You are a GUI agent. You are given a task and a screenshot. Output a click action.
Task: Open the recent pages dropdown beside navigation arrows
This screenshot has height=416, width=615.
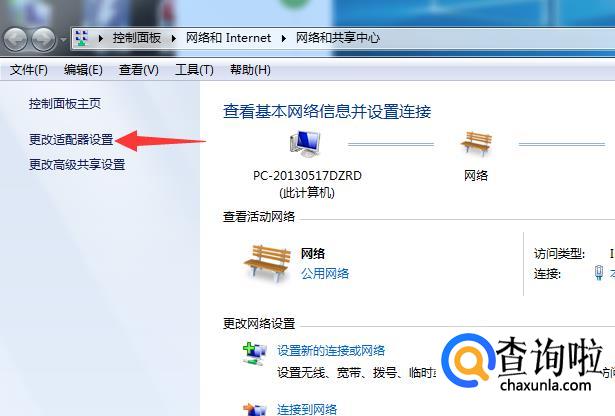click(x=64, y=40)
